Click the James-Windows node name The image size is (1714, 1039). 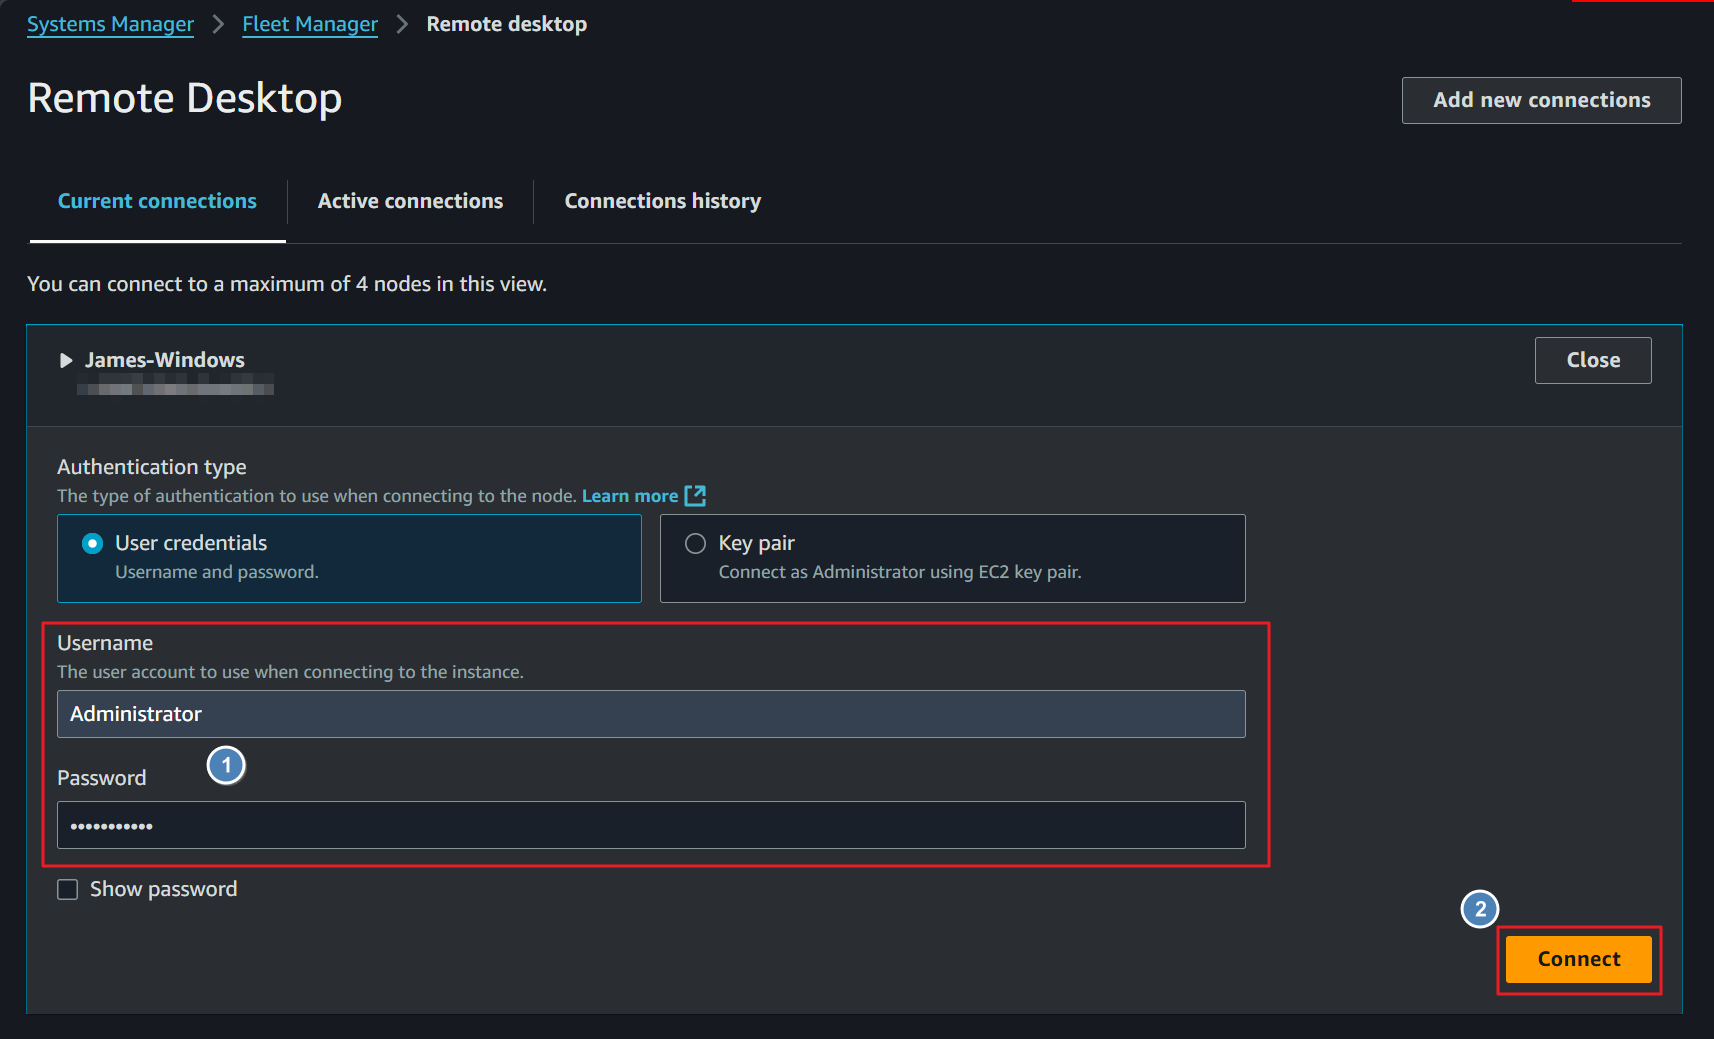[x=165, y=360]
